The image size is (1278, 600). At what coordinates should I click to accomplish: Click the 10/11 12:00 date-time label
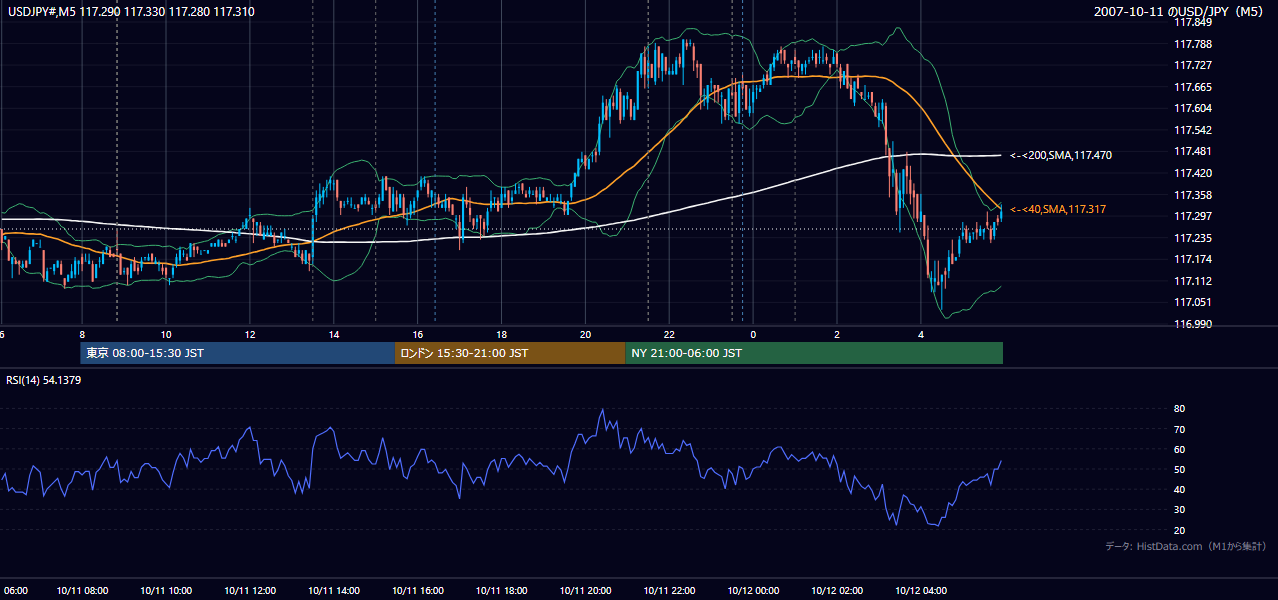[x=250, y=591]
